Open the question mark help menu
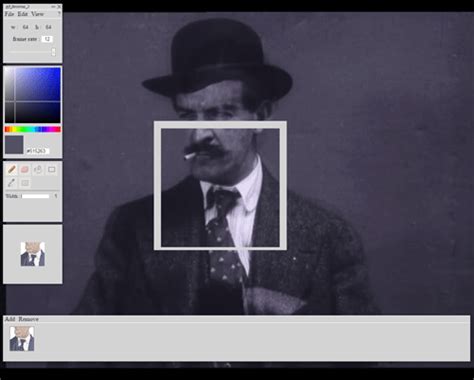The width and height of the screenshot is (474, 380). click(59, 14)
